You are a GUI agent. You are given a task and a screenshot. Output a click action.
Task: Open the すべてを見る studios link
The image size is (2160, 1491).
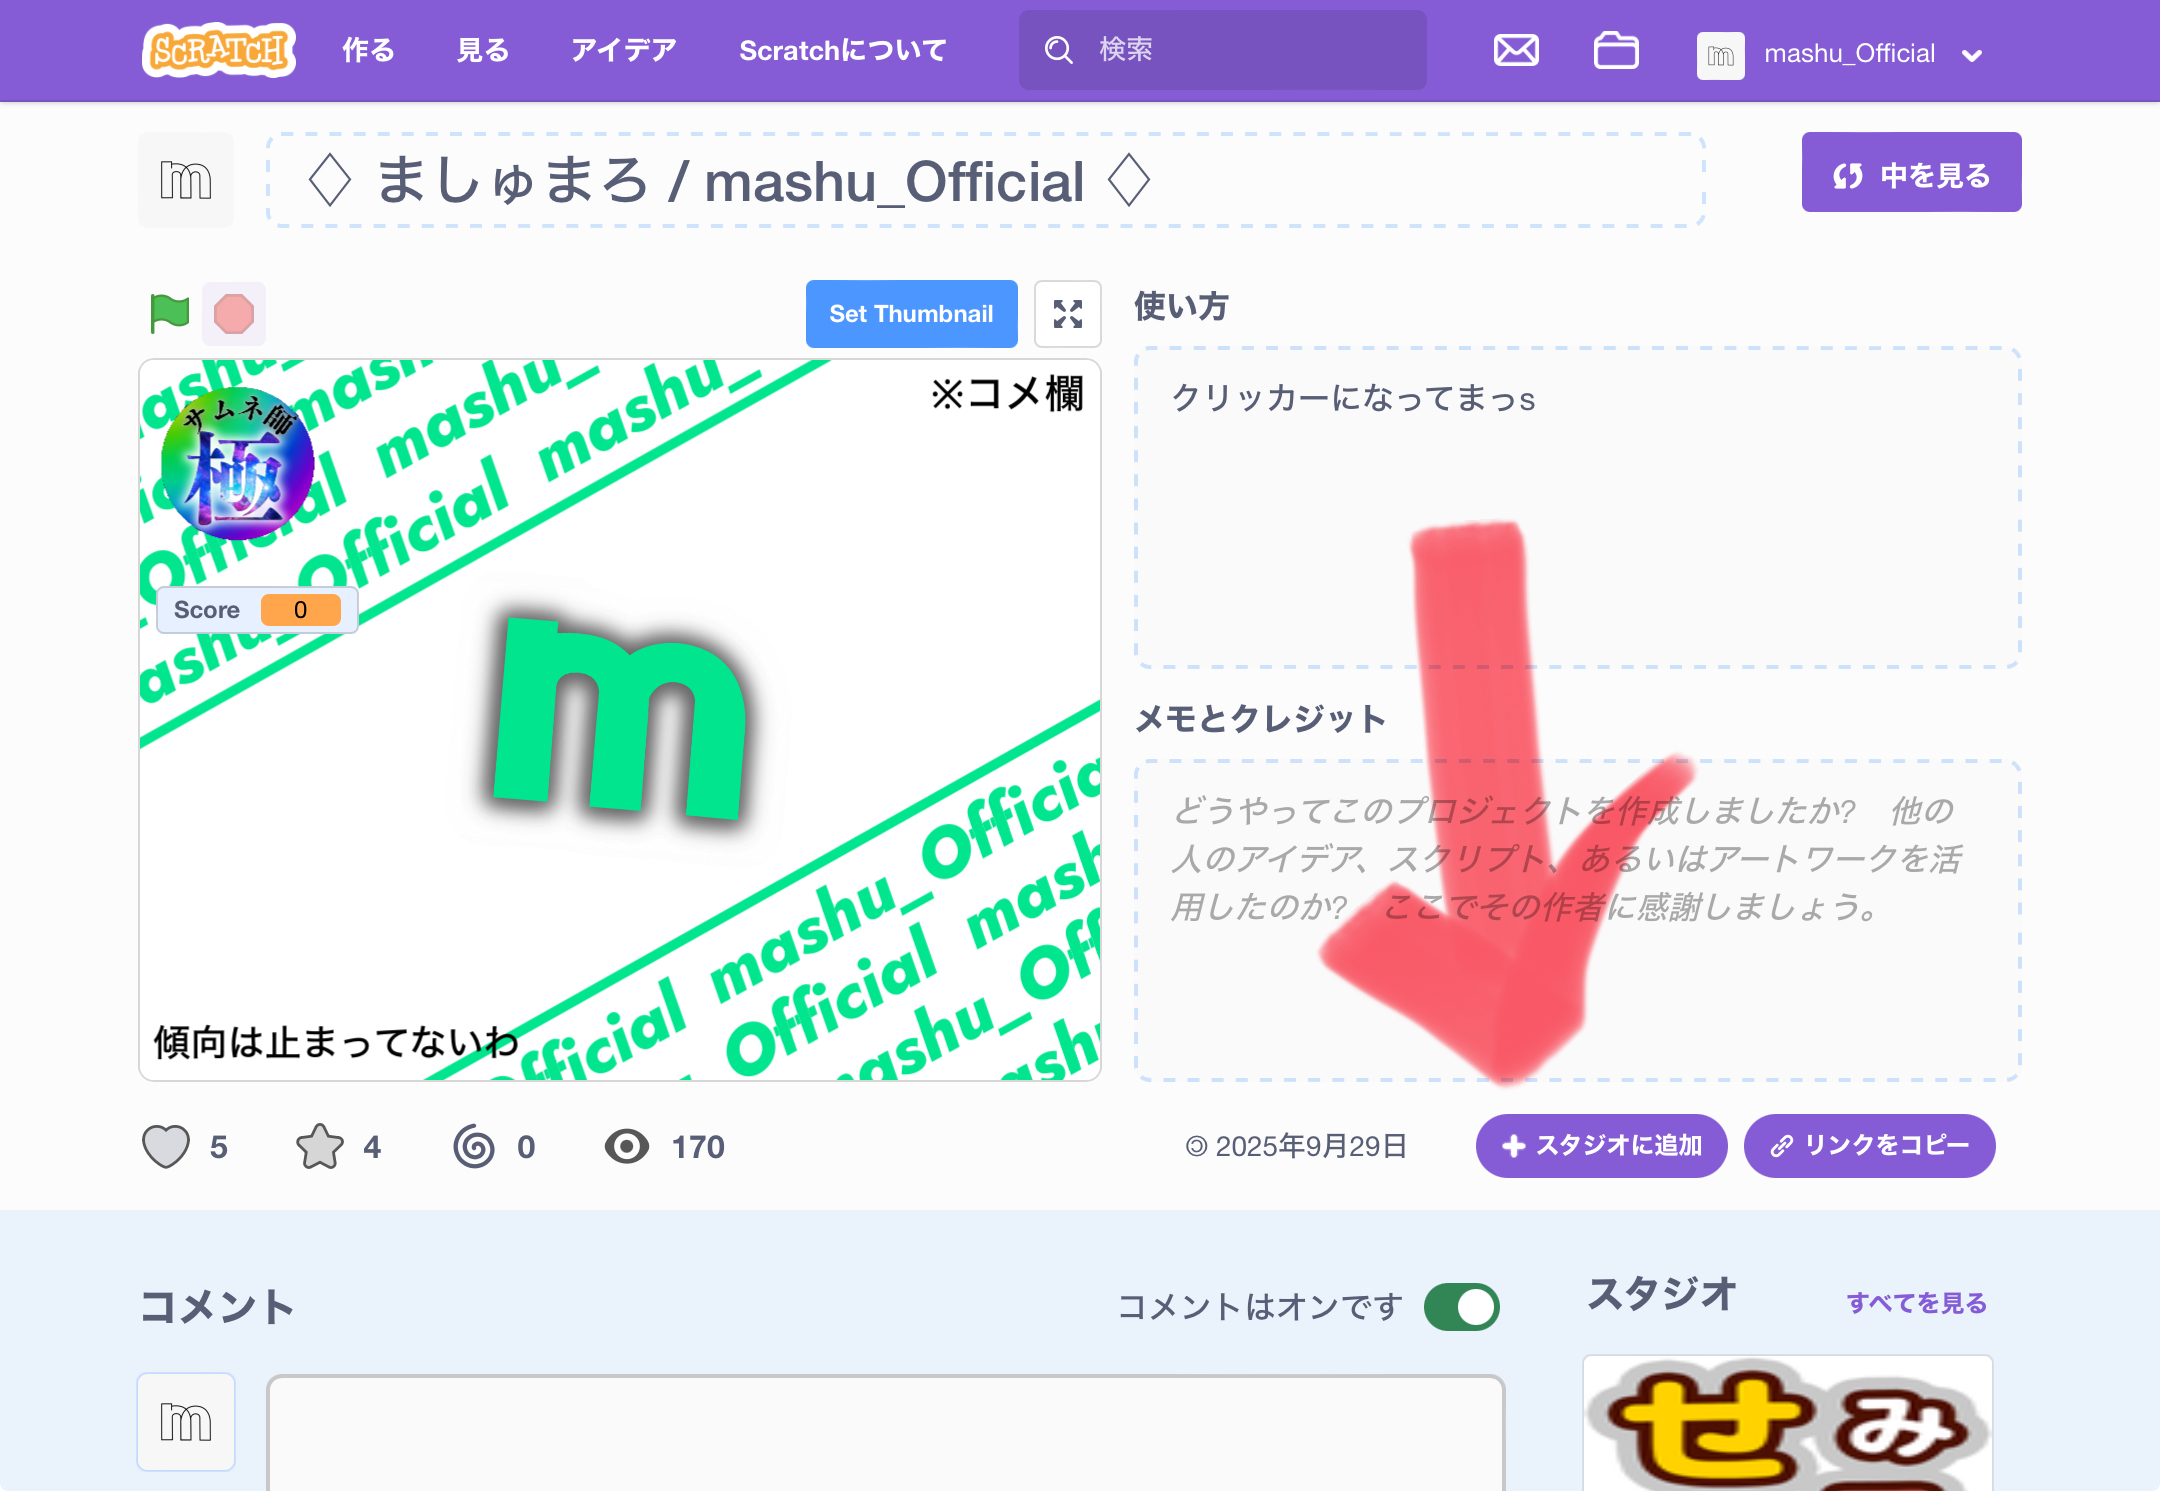point(1916,1303)
